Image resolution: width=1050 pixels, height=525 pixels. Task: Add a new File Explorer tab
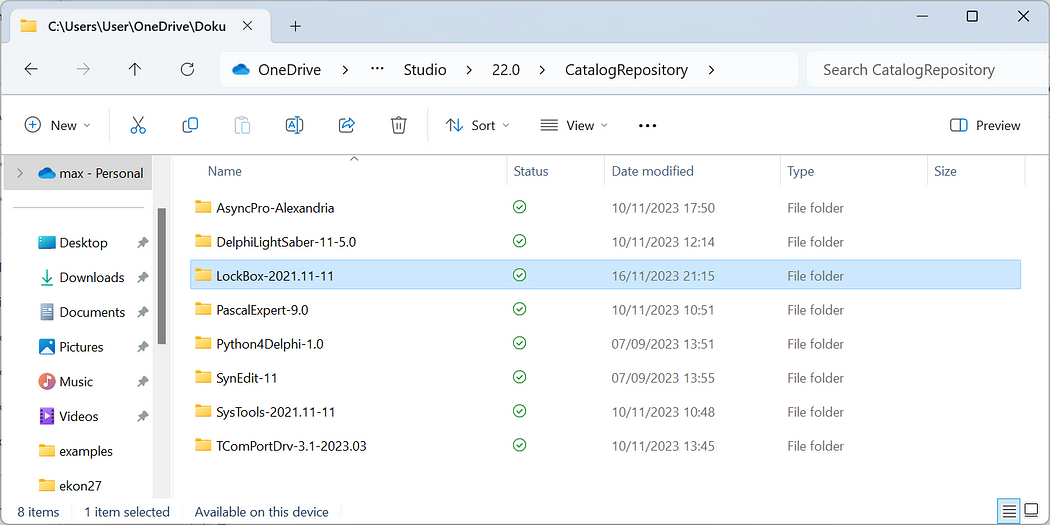tap(295, 26)
